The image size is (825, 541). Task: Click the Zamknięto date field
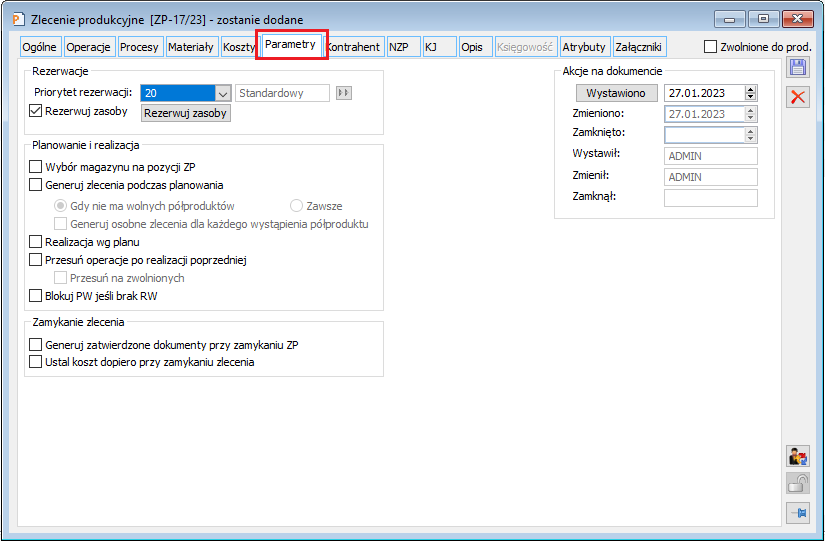pyautogui.click(x=705, y=135)
